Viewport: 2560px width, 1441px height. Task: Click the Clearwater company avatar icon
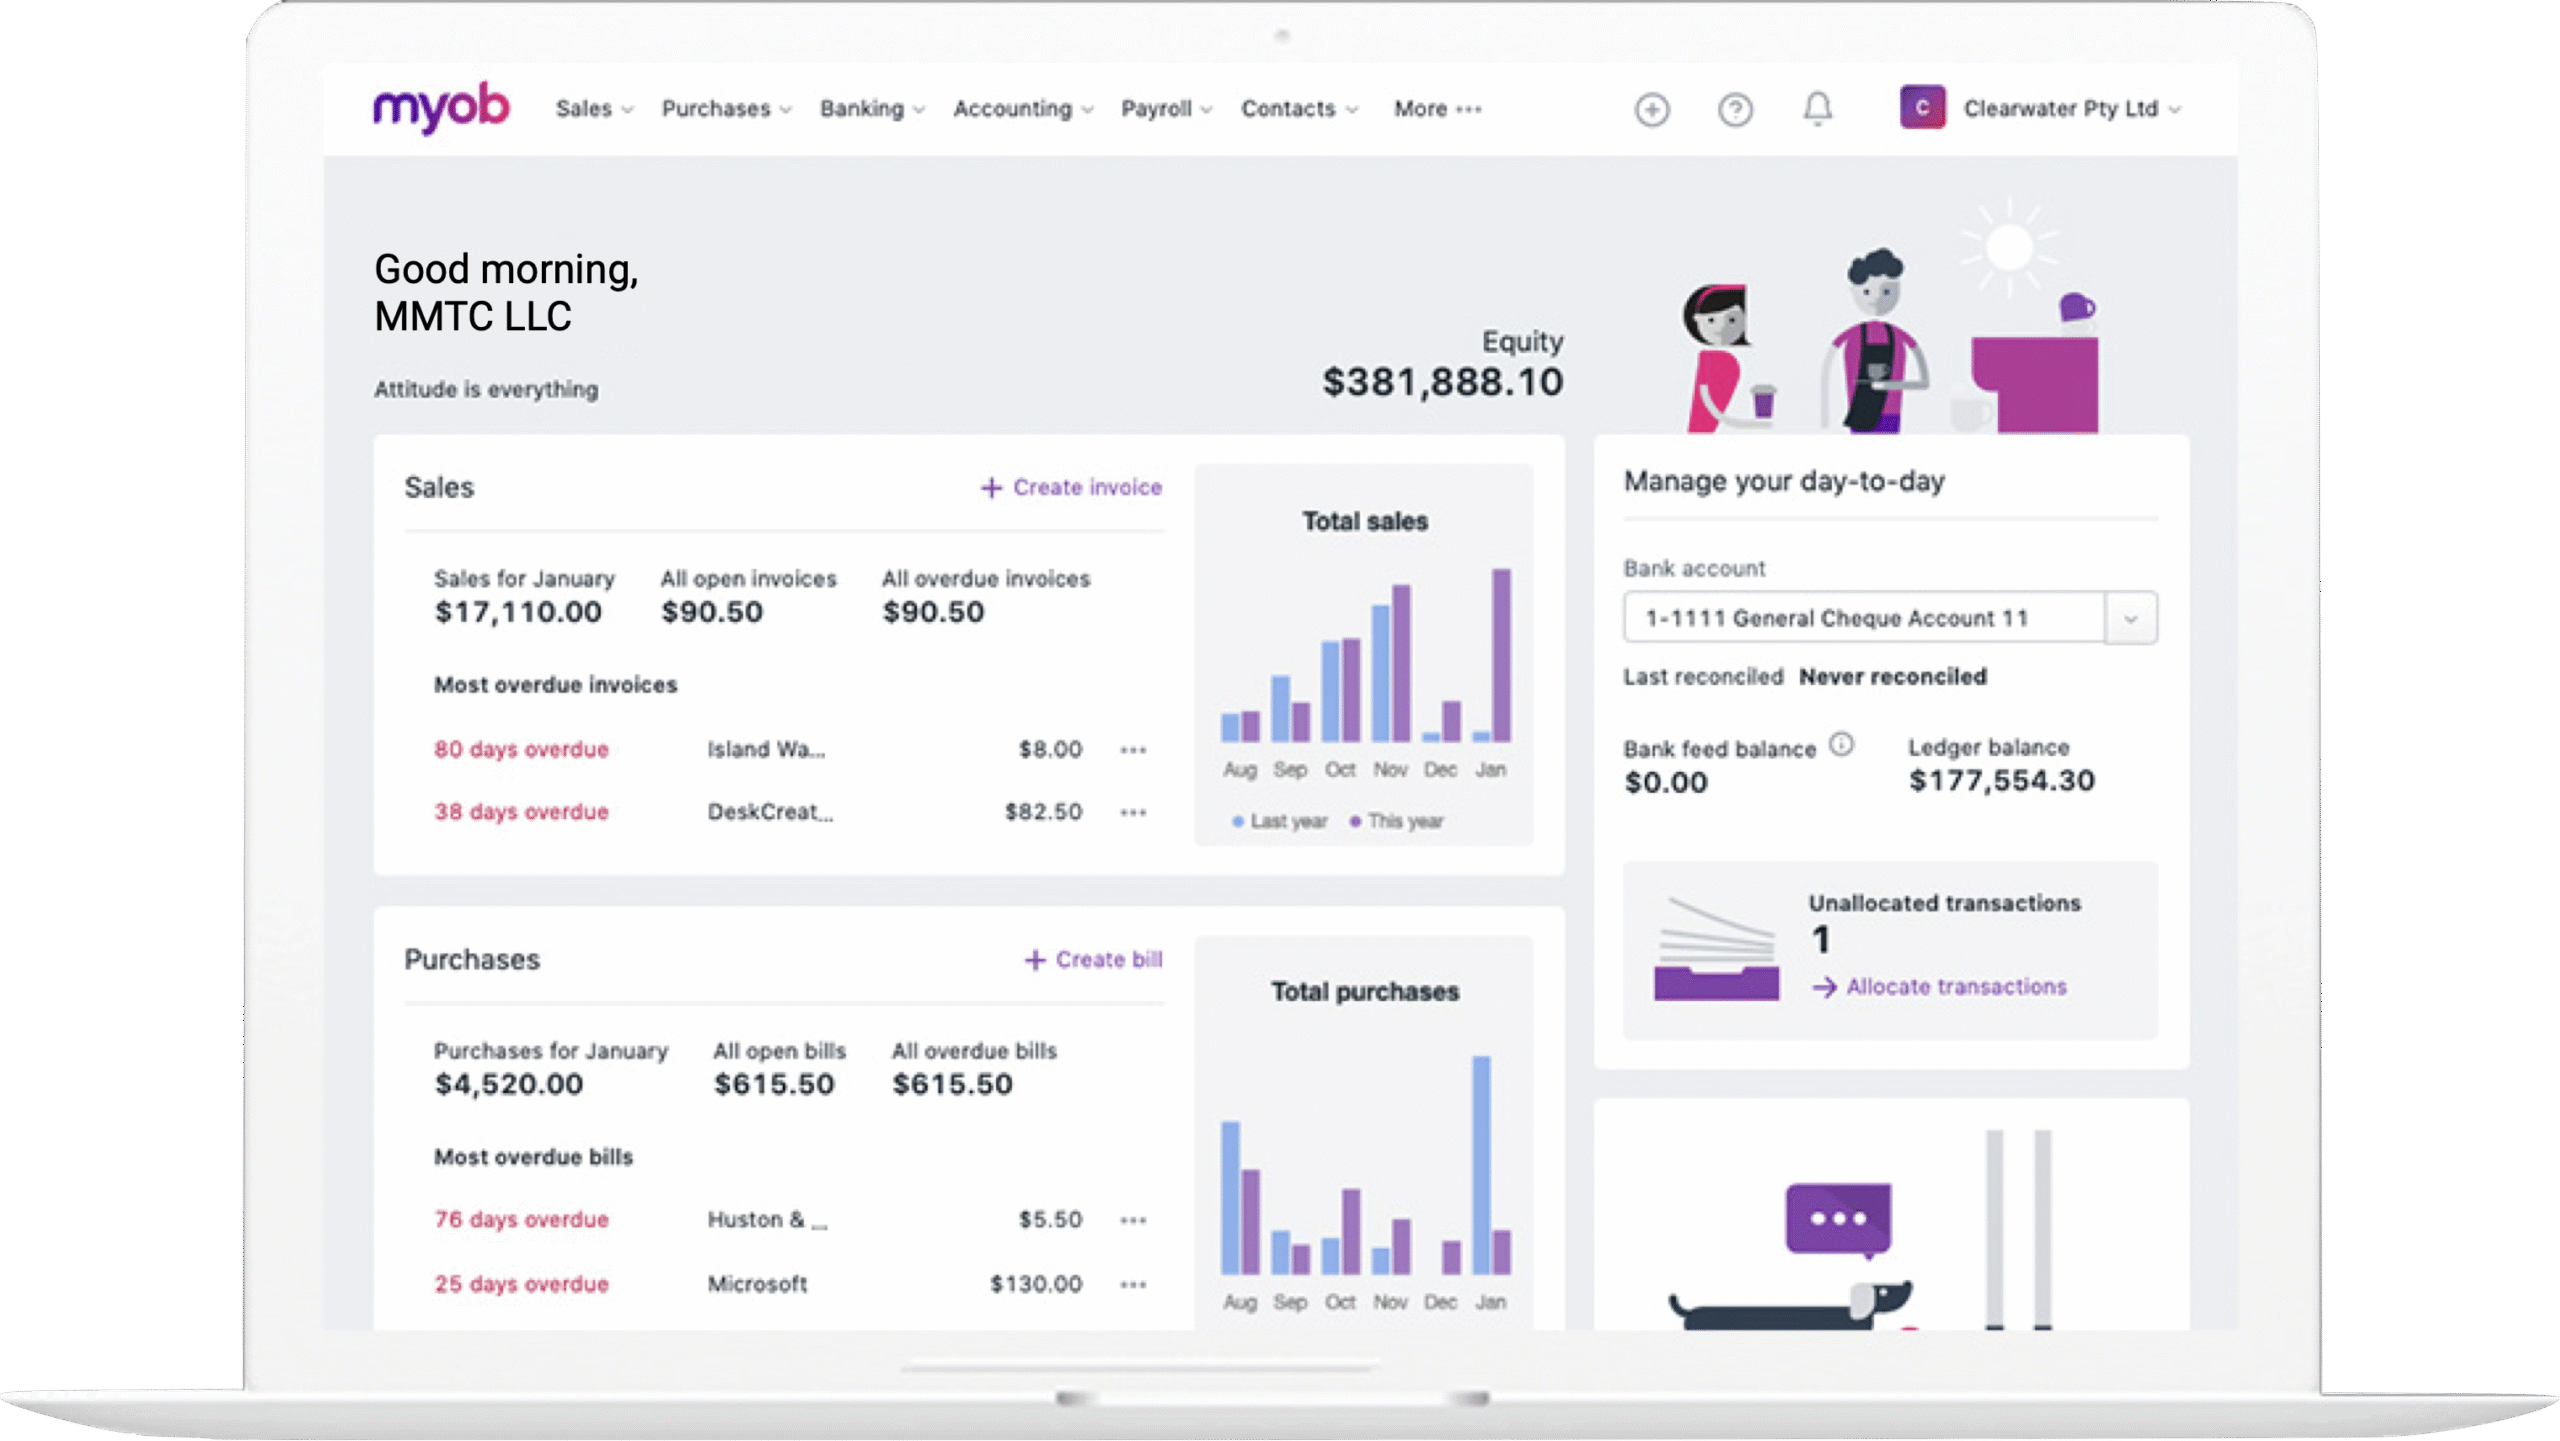tap(1922, 108)
